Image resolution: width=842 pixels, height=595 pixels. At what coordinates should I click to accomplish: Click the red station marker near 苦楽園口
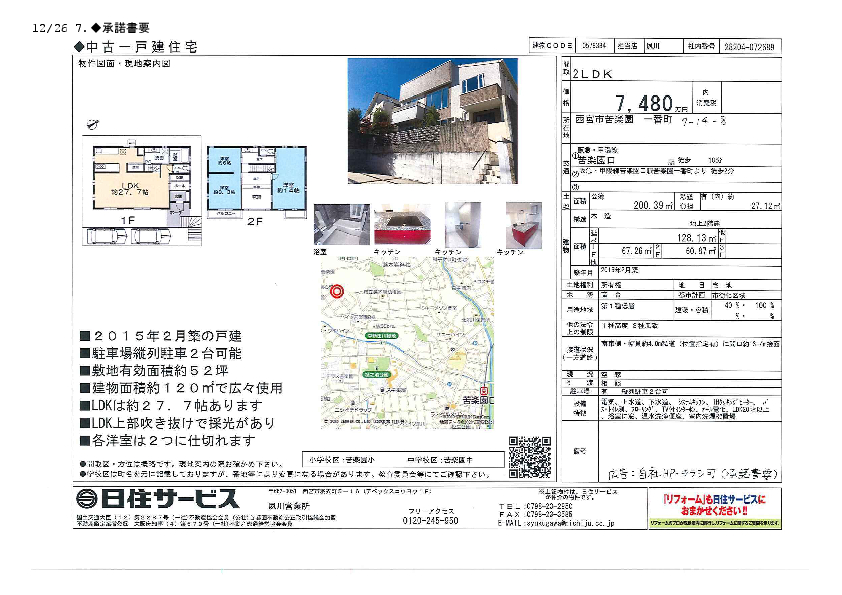(485, 390)
